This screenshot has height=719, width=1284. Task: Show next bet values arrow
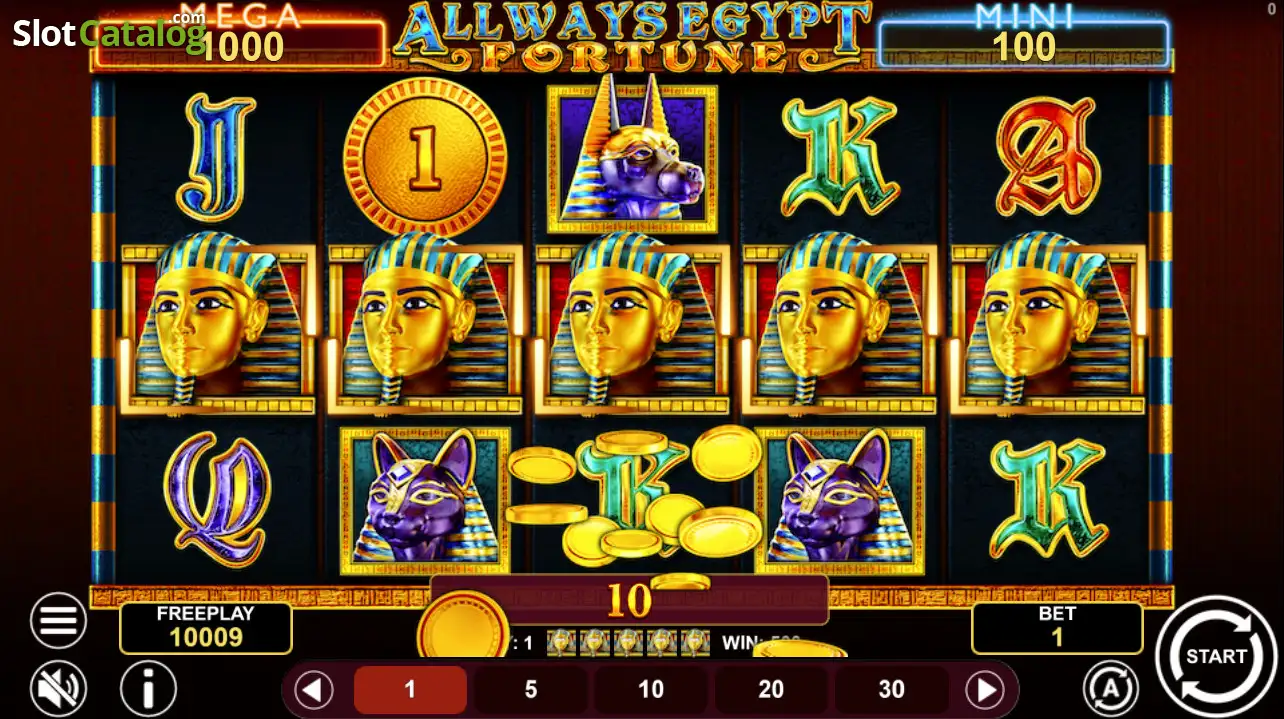click(x=985, y=690)
